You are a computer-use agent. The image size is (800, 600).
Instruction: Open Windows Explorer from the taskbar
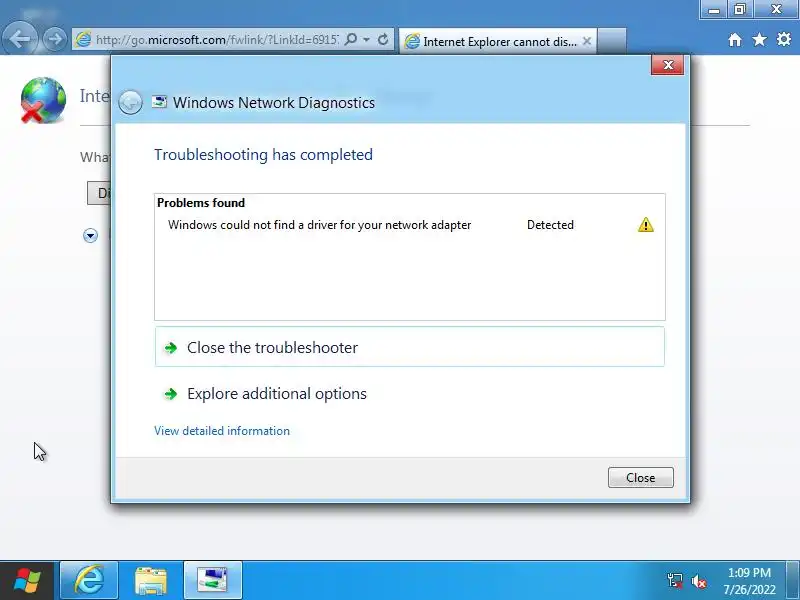coord(151,581)
